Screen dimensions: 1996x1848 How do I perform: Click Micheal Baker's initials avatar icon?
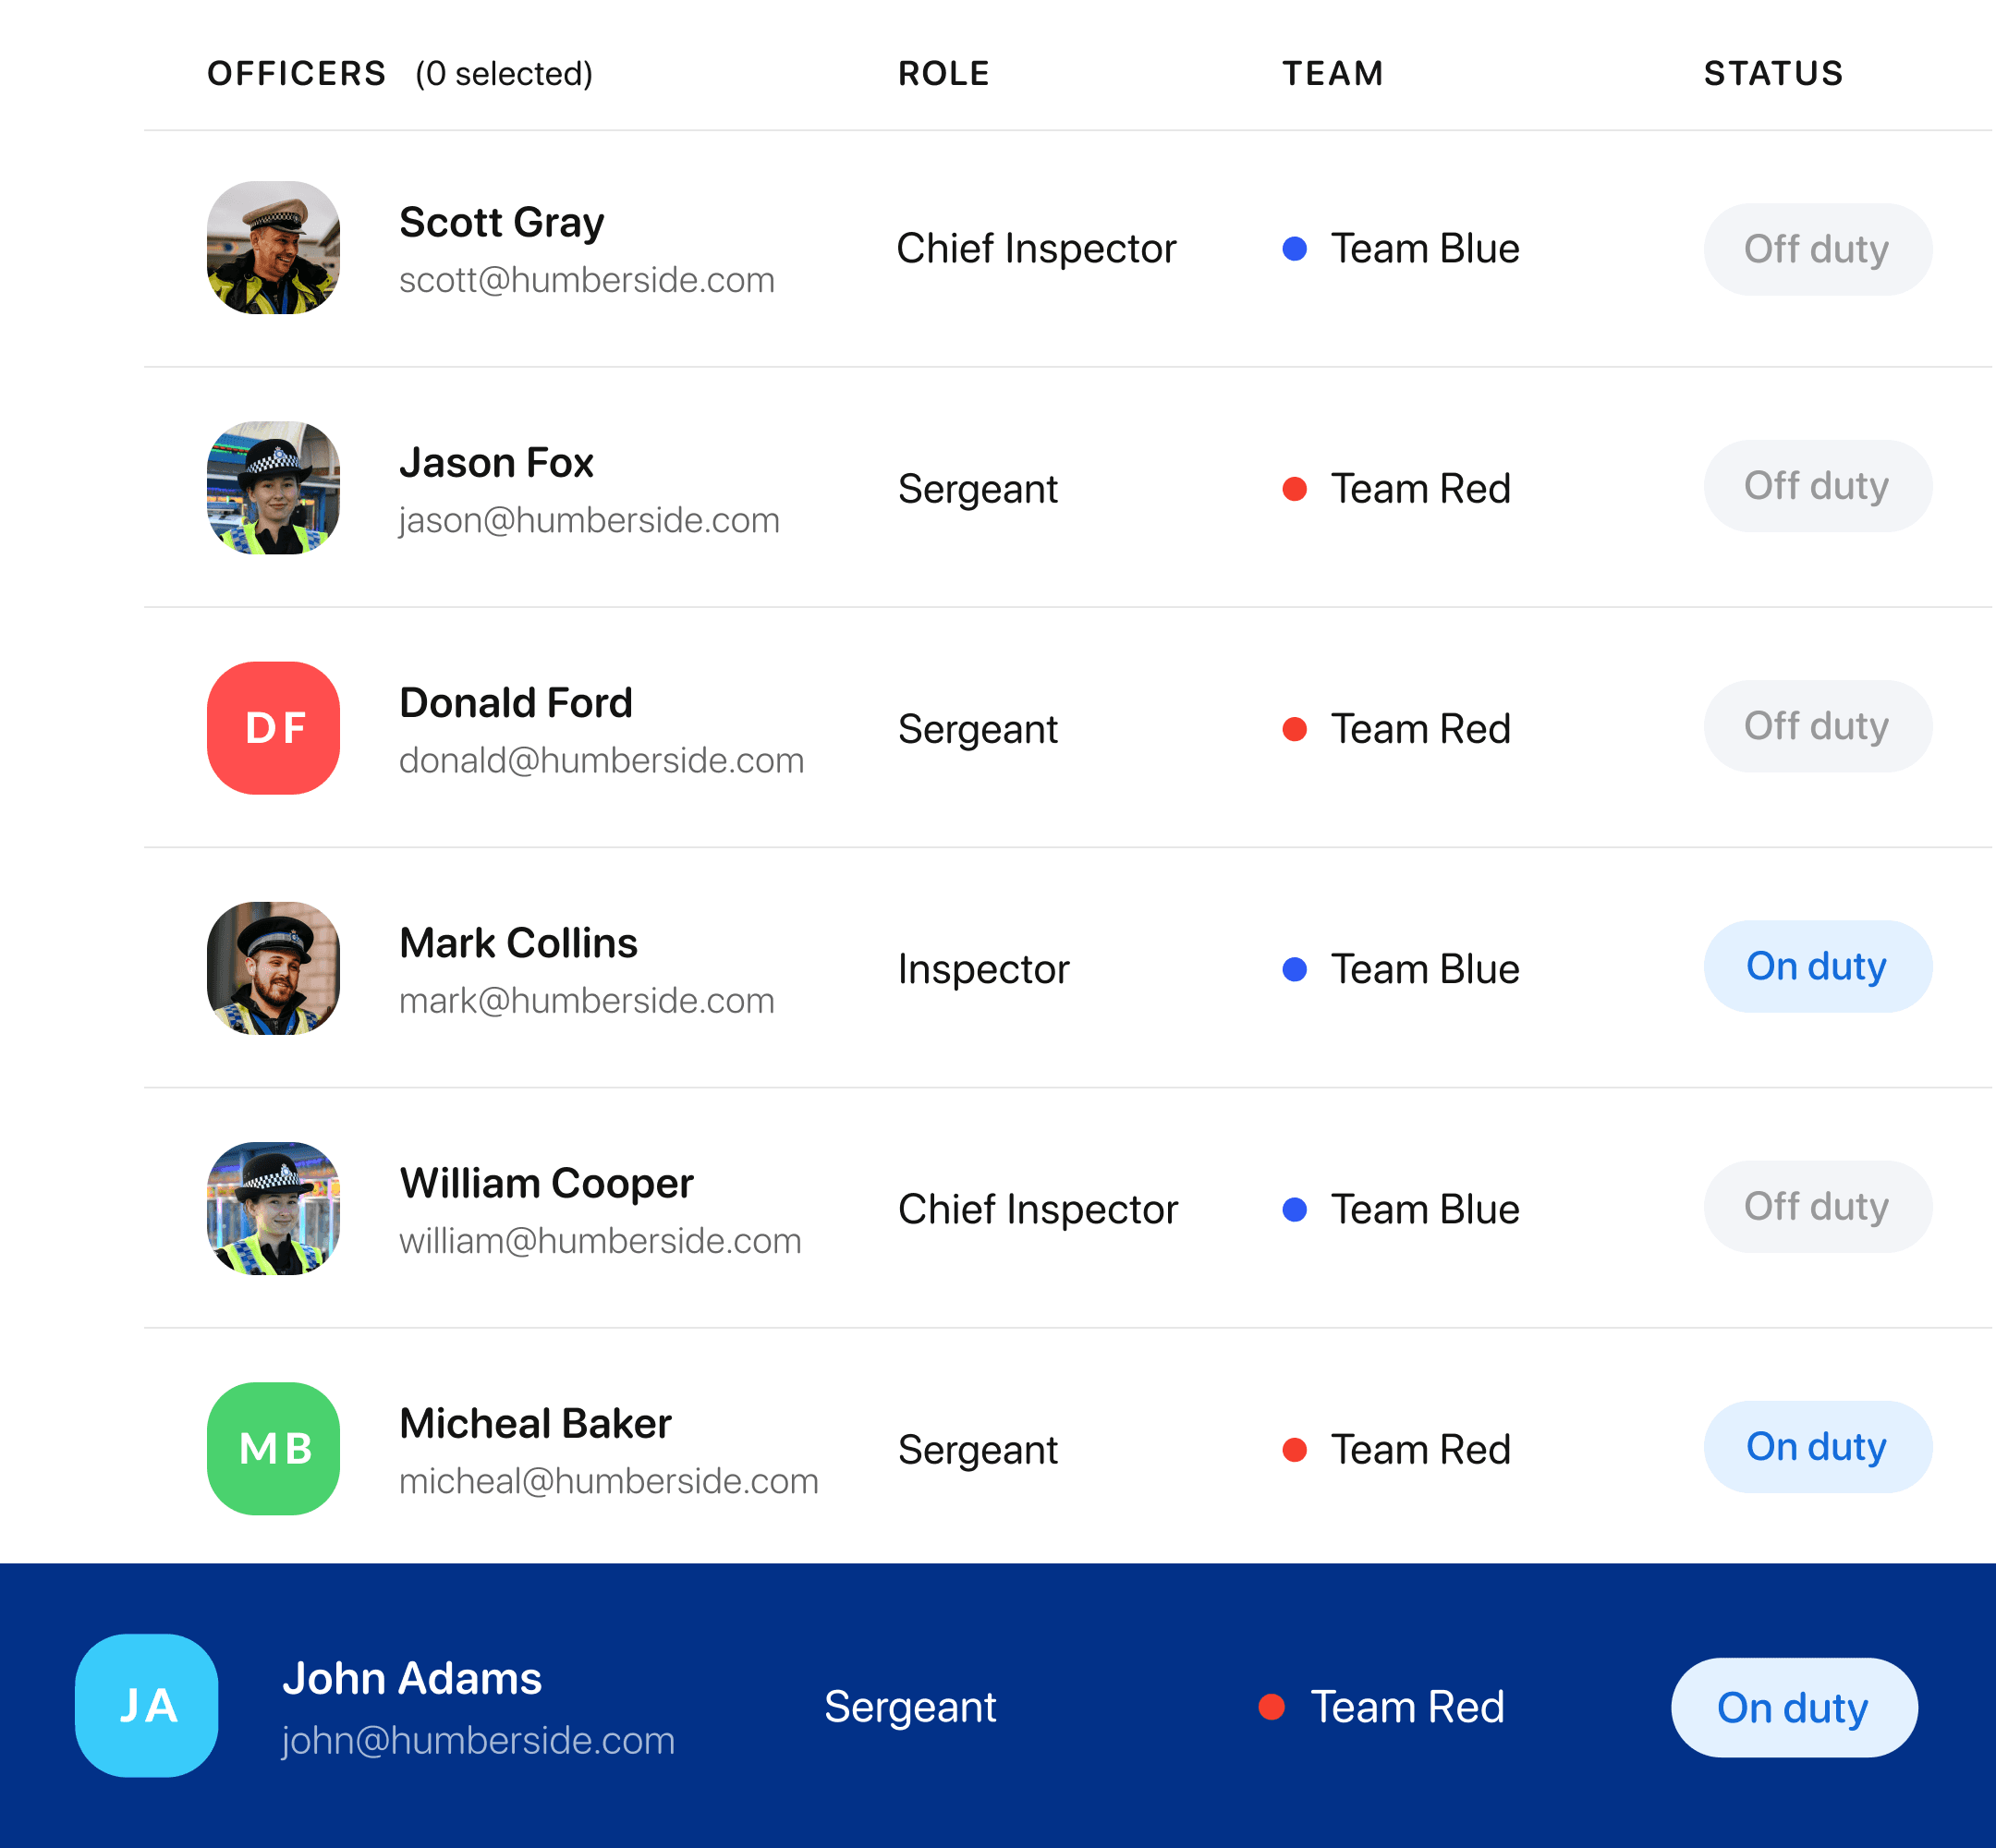coord(273,1446)
